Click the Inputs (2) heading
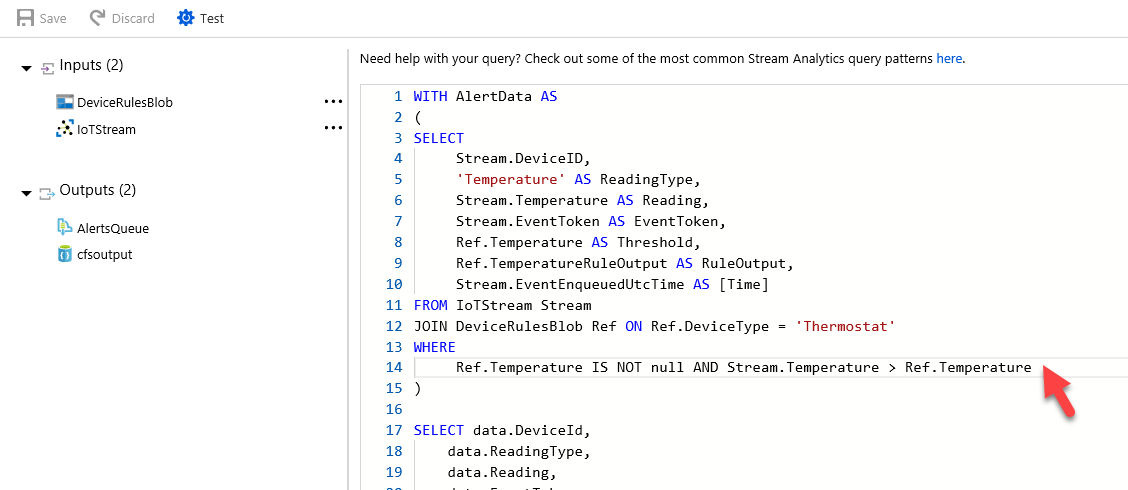The image size is (1128, 490). coord(91,65)
